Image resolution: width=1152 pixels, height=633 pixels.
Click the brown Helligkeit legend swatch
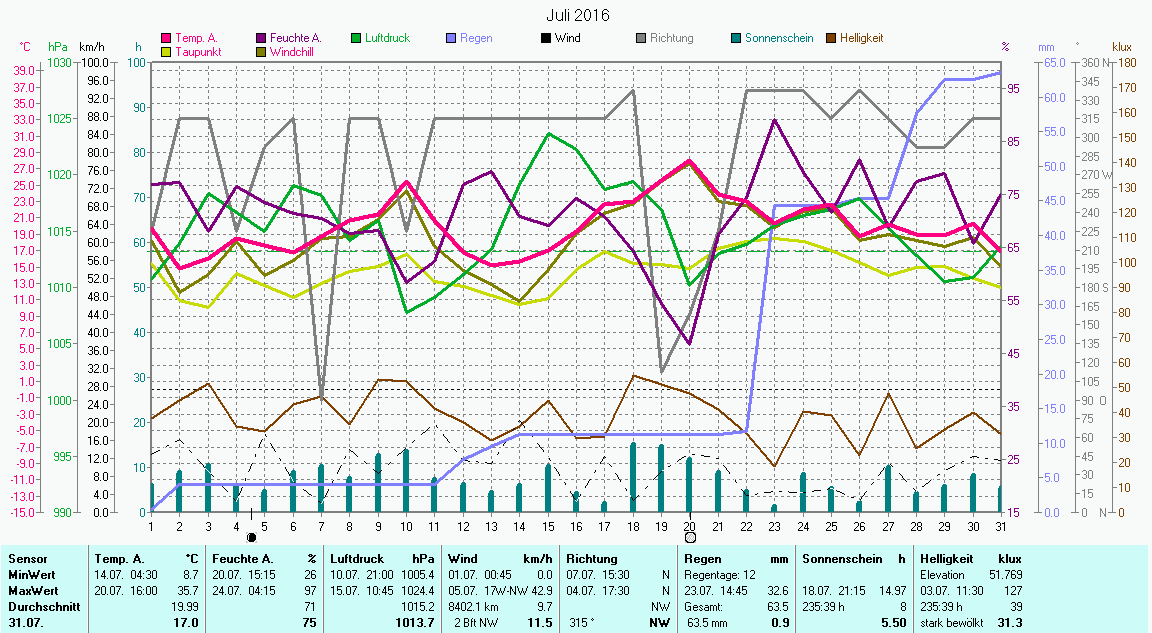831,38
